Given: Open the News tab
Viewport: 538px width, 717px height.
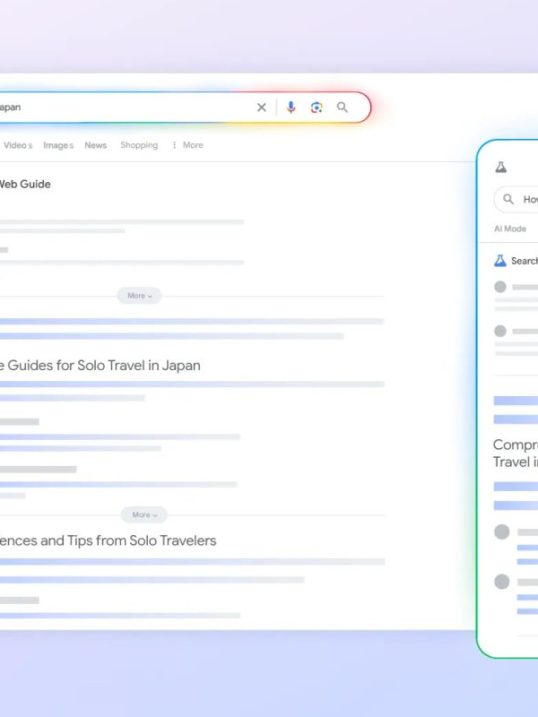Looking at the screenshot, I should click(96, 145).
